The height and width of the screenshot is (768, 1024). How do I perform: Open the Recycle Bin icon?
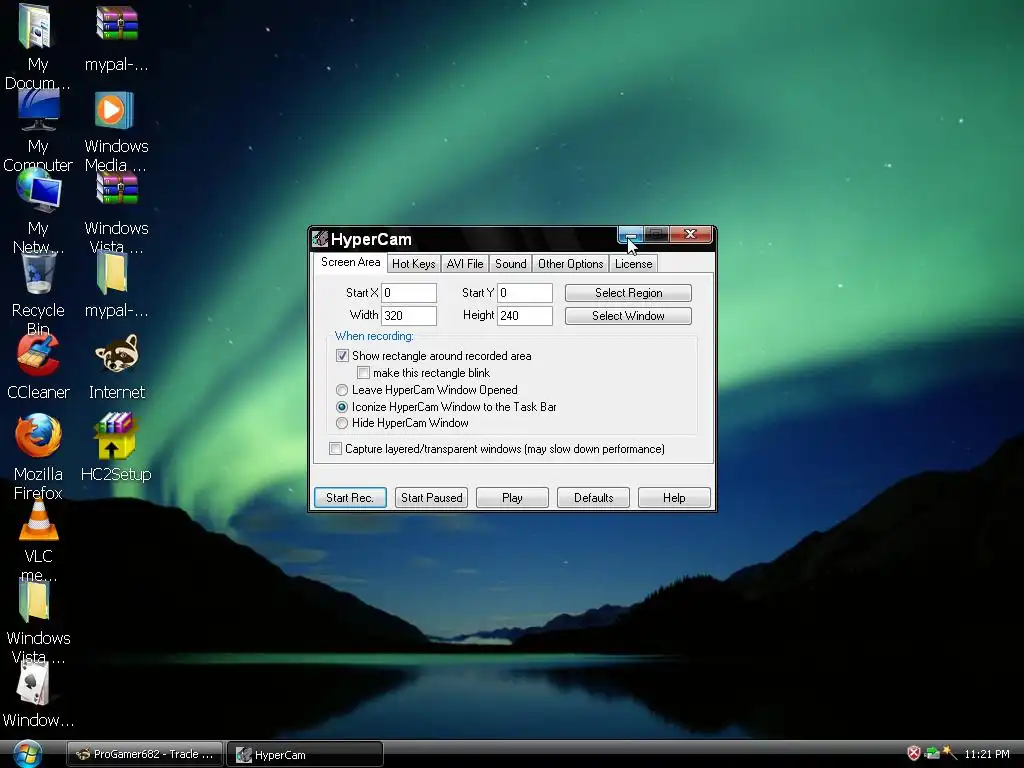coord(39,273)
